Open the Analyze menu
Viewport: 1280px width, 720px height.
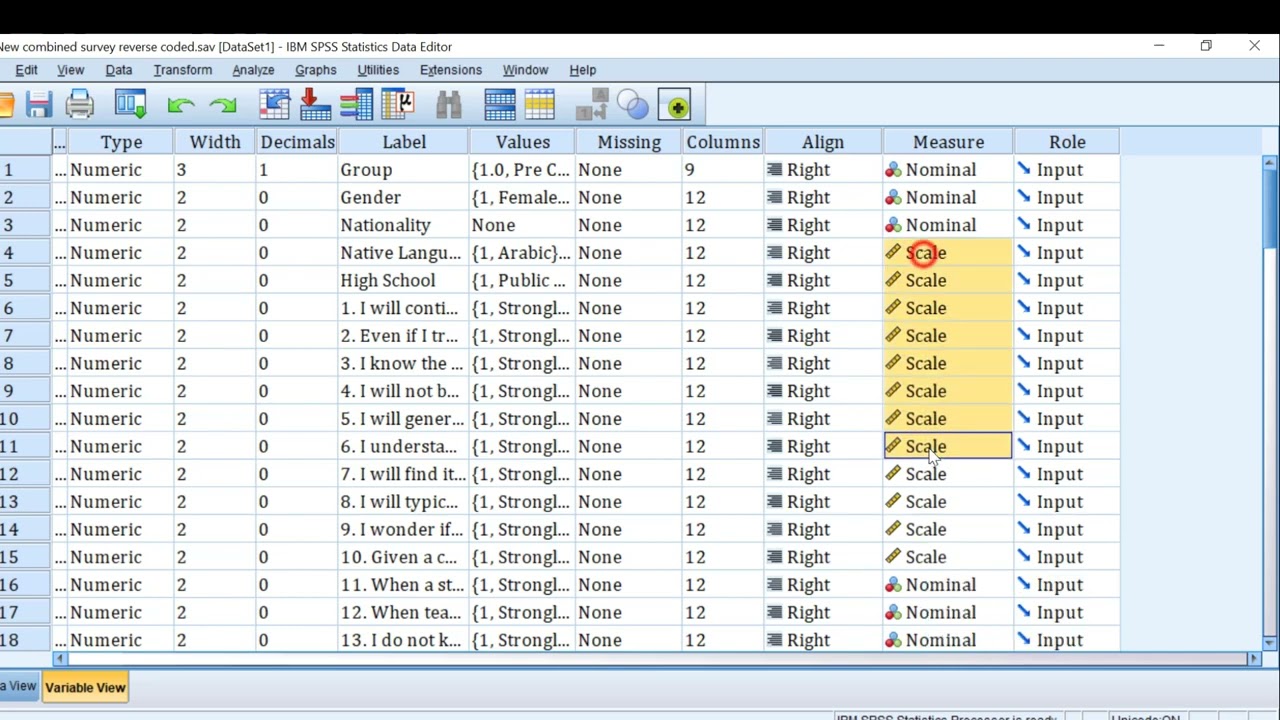[253, 70]
